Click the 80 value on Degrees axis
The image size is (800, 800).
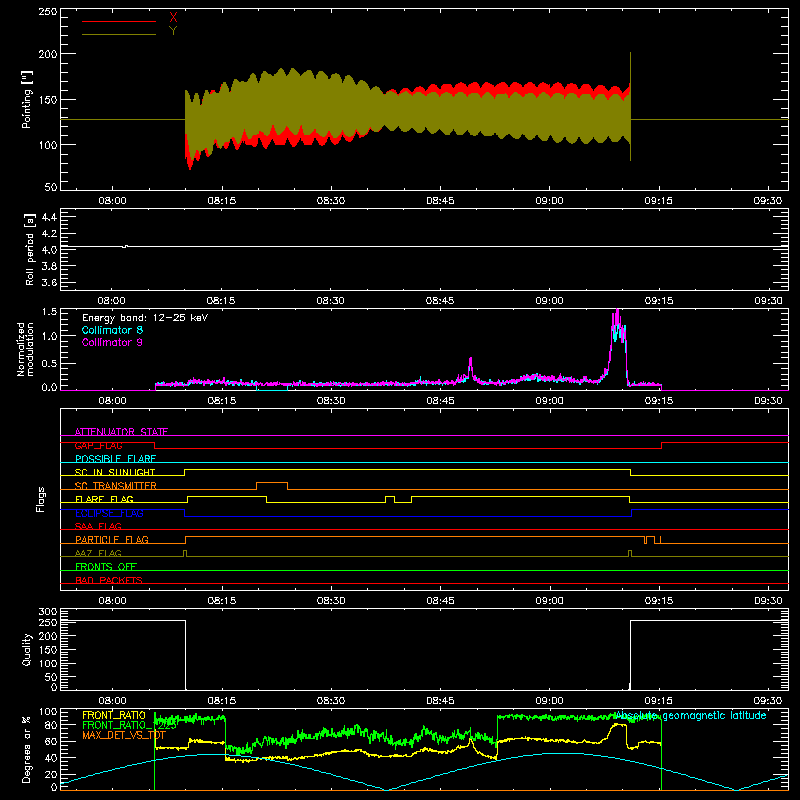tap(52, 725)
